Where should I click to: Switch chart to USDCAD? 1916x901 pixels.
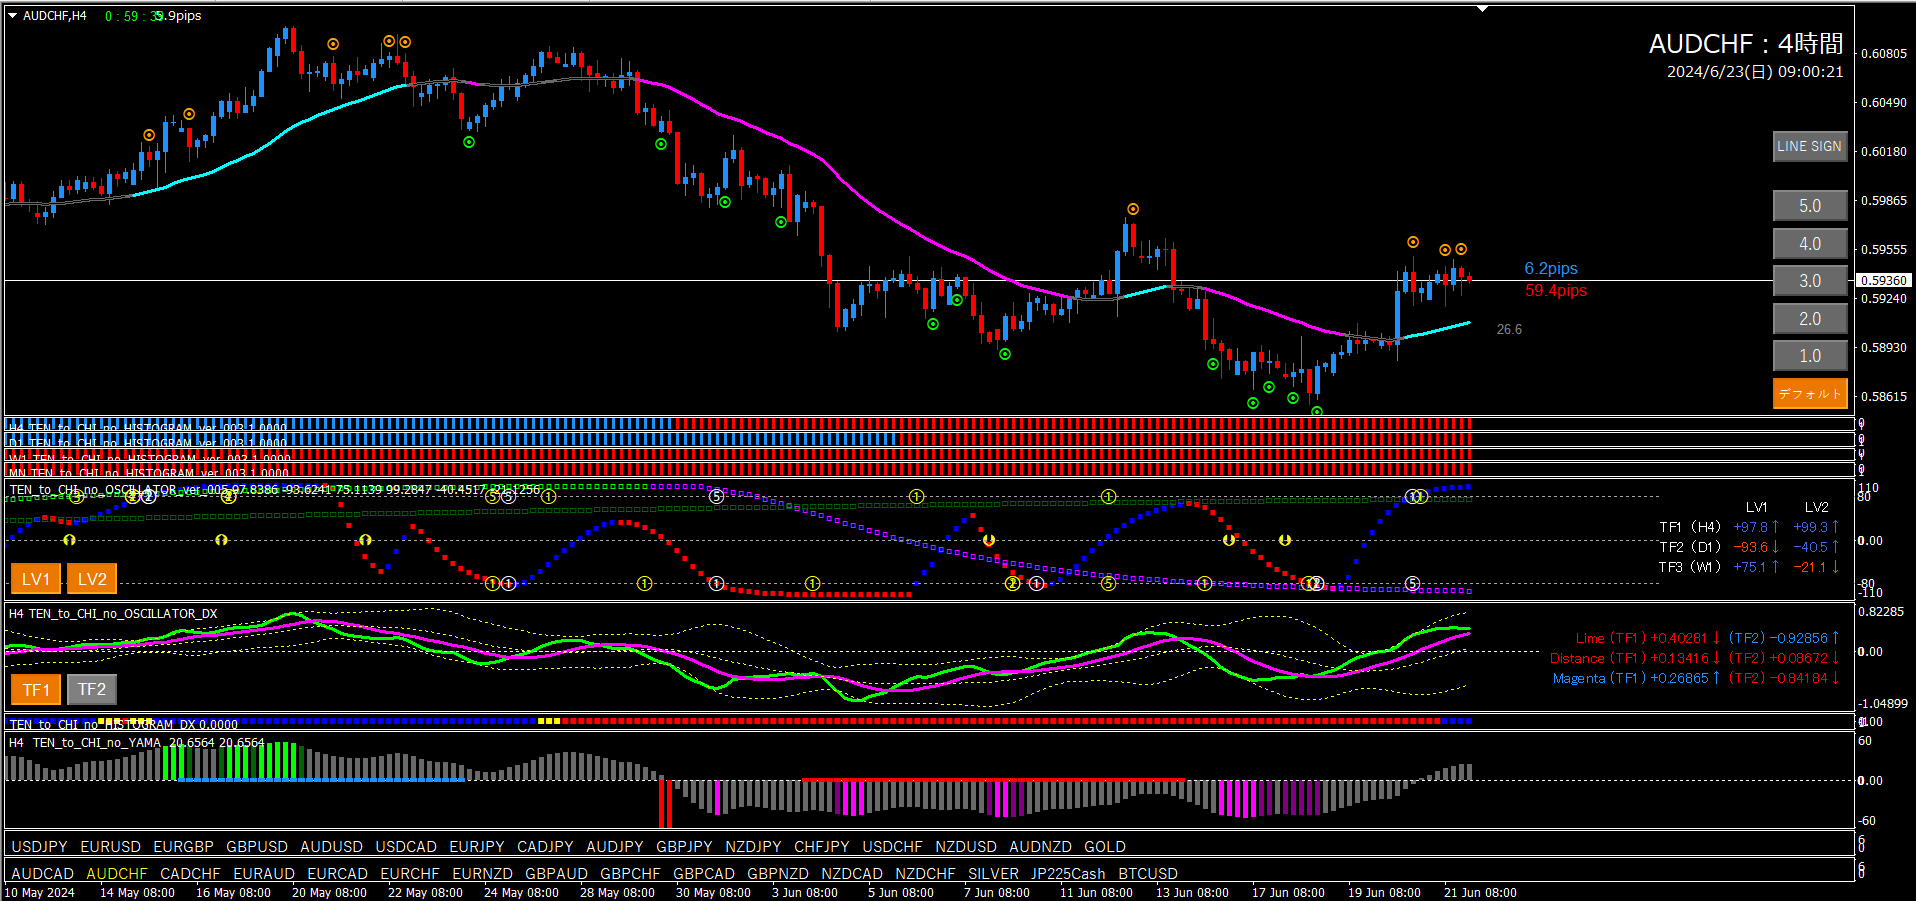406,847
